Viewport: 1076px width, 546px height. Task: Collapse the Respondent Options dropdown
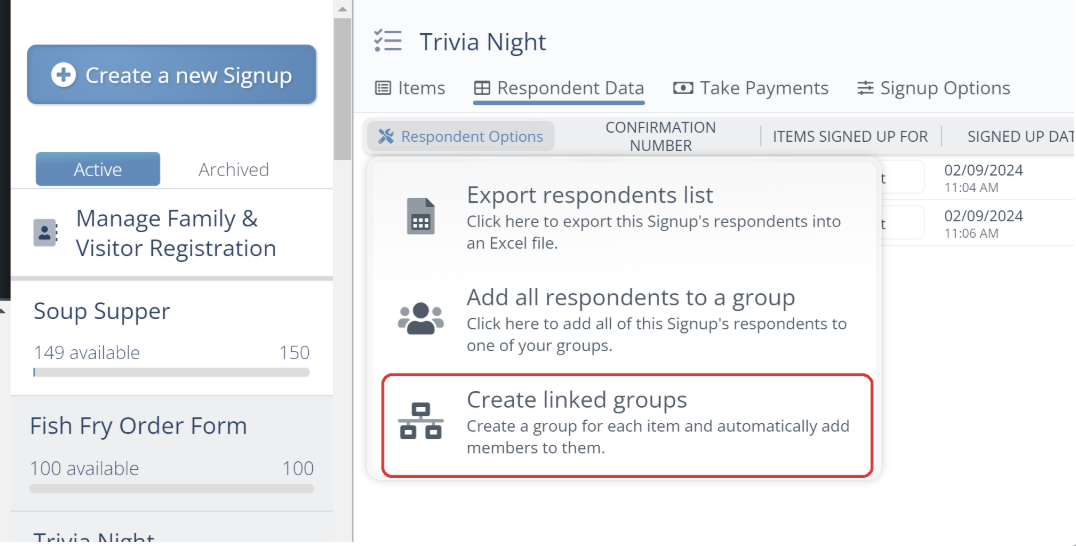pos(460,136)
